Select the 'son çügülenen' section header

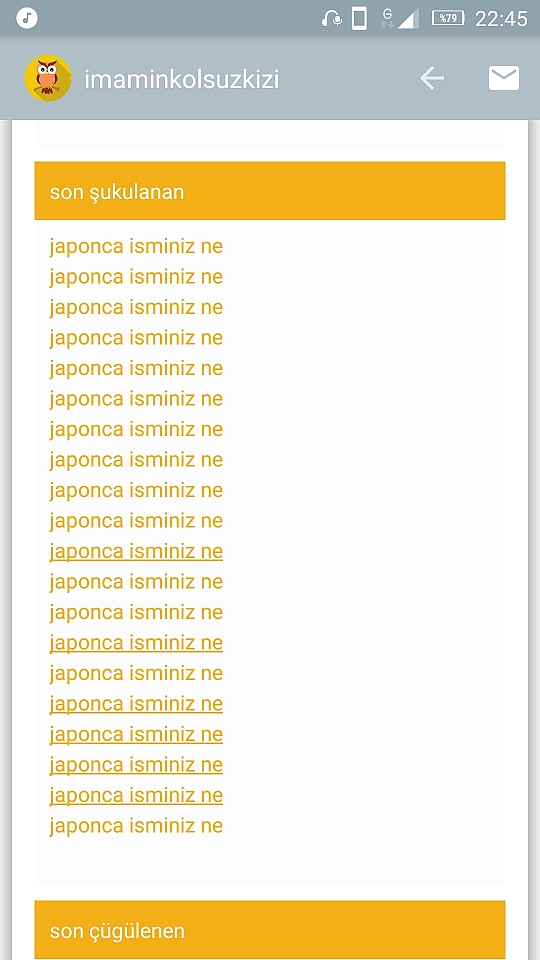coord(270,929)
